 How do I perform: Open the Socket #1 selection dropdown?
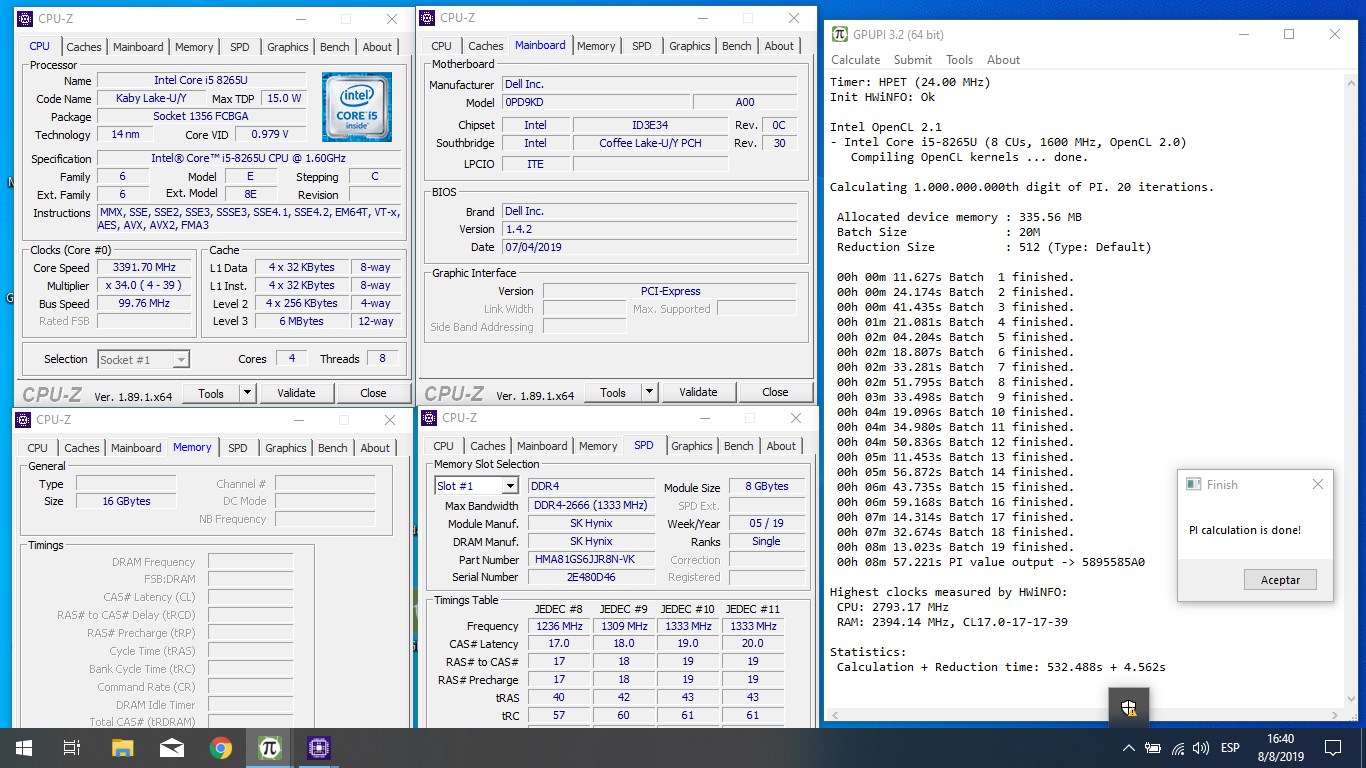click(x=144, y=359)
